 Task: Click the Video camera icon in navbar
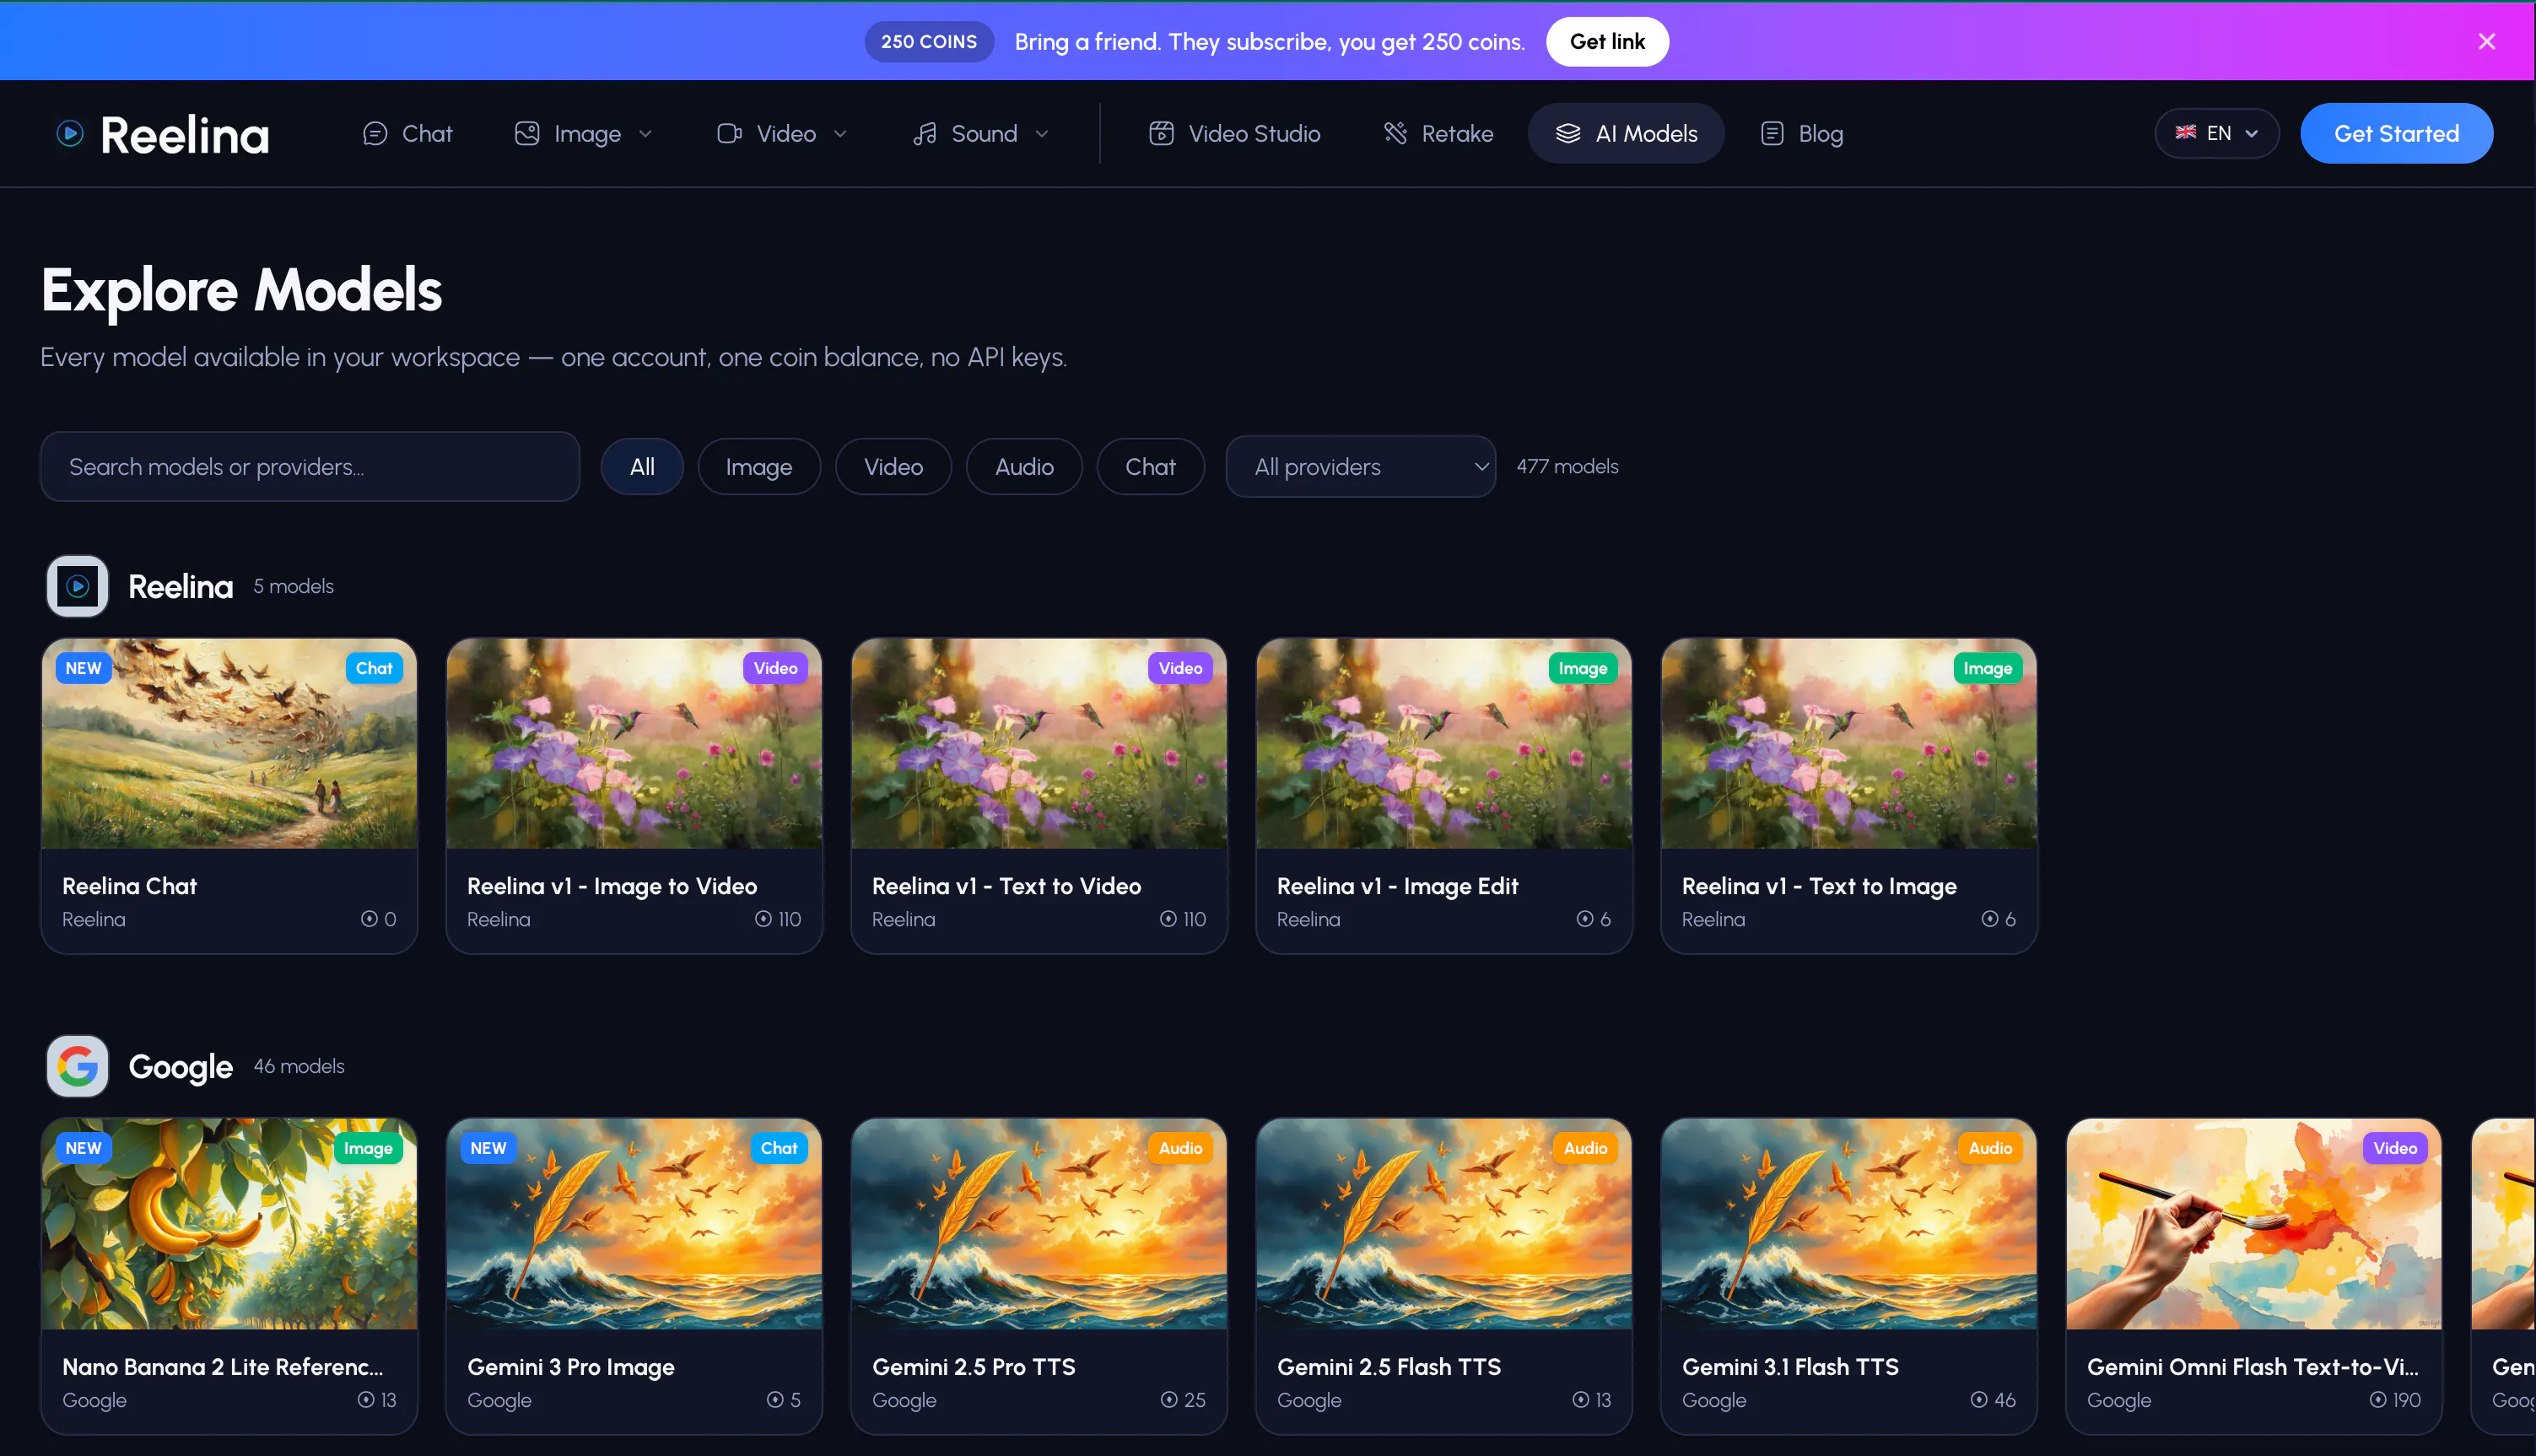(x=729, y=133)
